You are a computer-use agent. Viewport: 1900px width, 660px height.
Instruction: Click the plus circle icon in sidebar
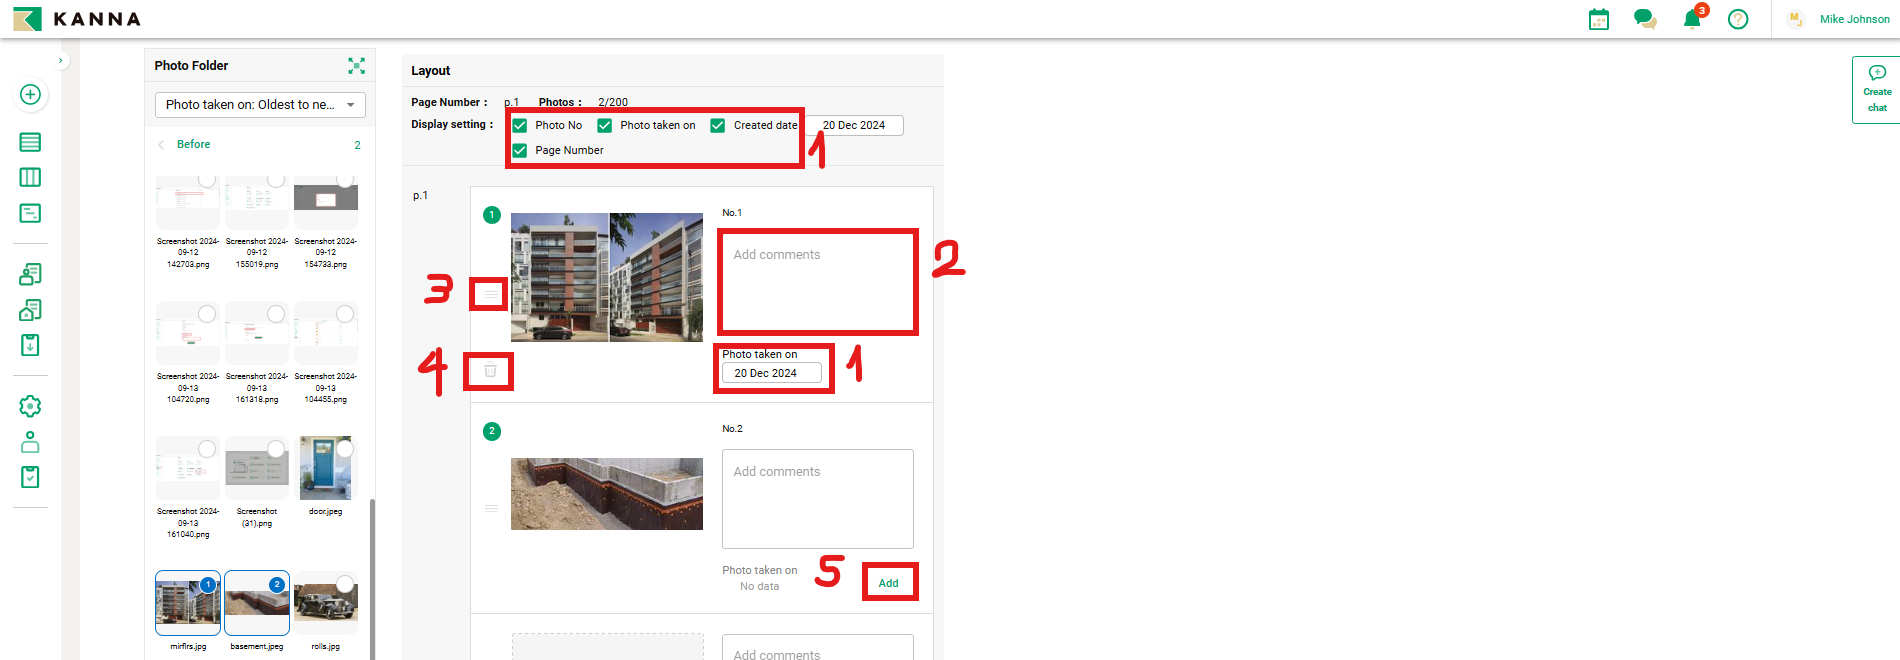pyautogui.click(x=30, y=95)
